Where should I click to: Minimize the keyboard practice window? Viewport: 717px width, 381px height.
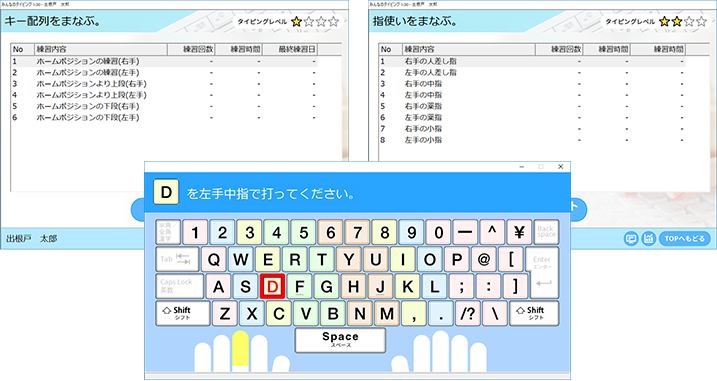tap(522, 167)
